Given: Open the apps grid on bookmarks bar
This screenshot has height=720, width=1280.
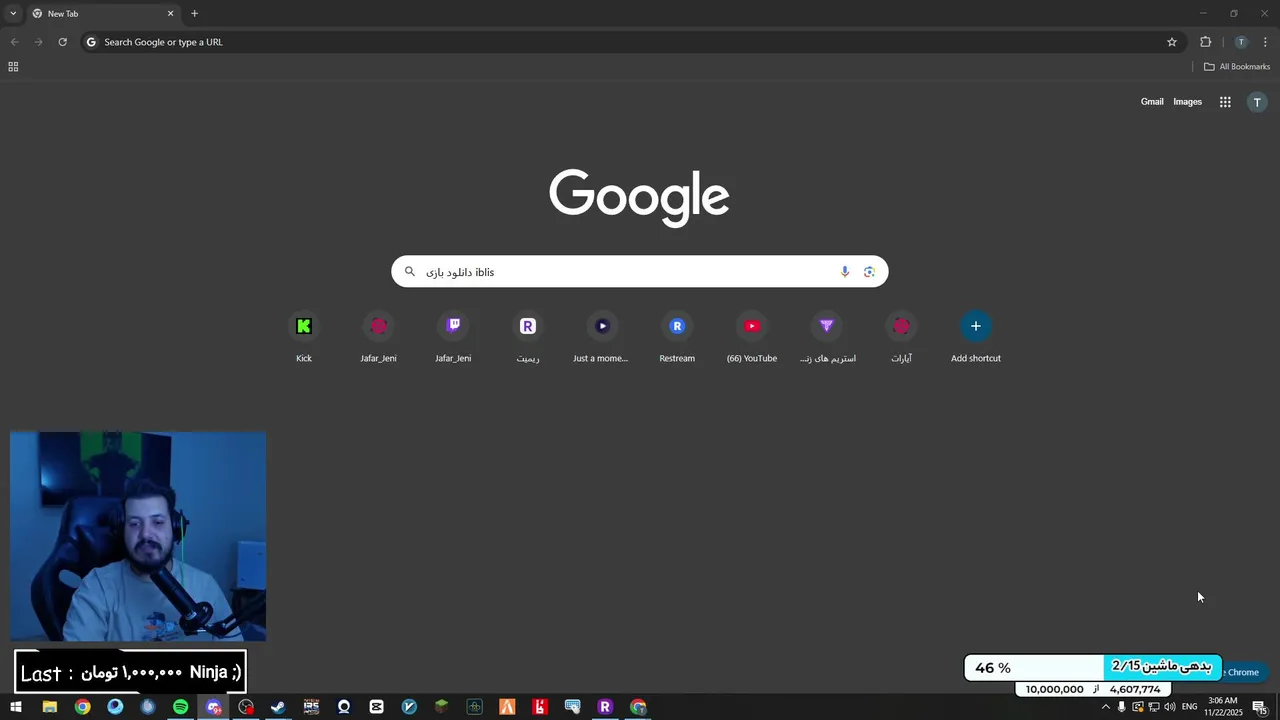Looking at the screenshot, I should pyautogui.click(x=13, y=67).
